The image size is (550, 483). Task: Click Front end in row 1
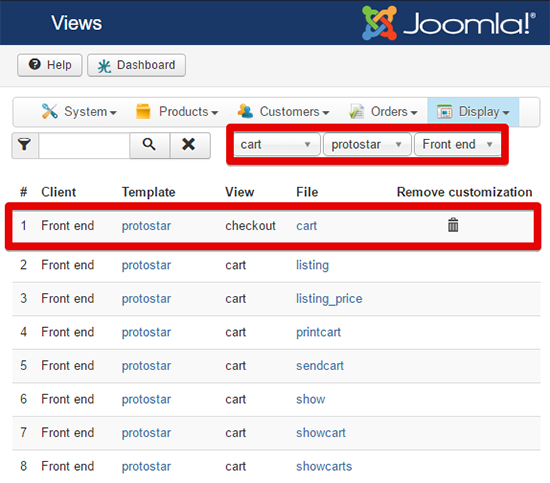[67, 226]
